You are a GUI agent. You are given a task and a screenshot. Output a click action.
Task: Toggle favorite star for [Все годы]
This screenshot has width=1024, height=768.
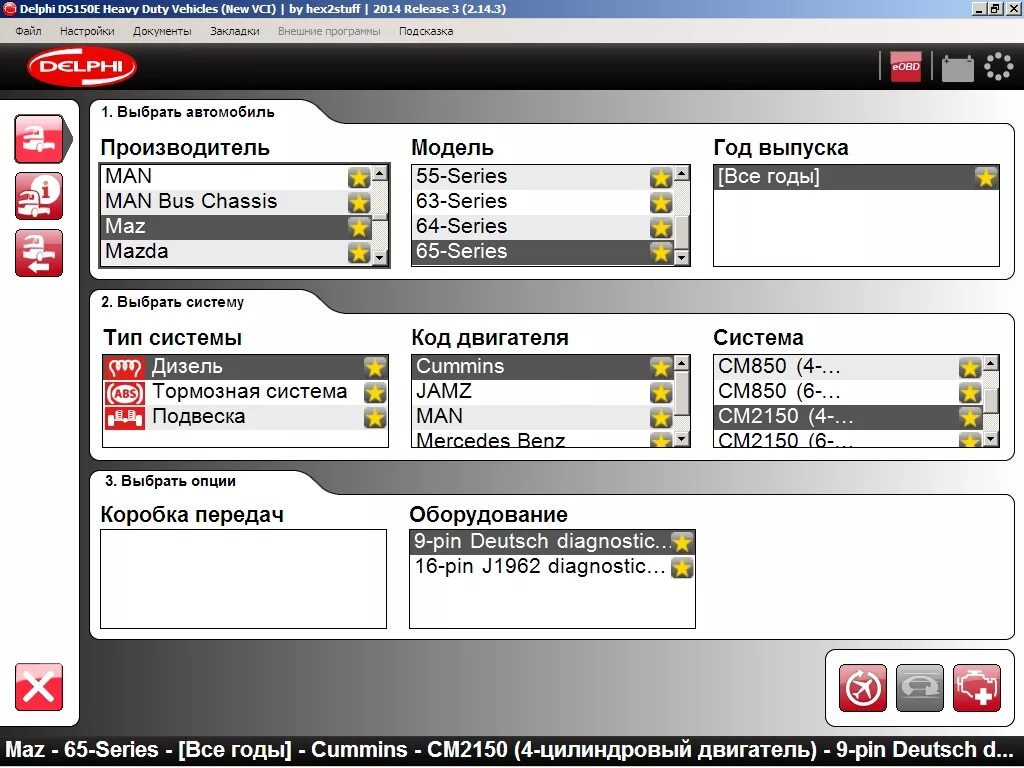tap(985, 177)
